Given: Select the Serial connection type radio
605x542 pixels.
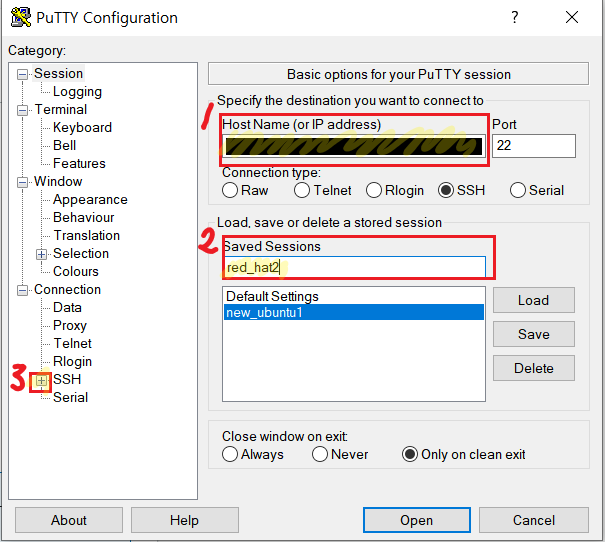Looking at the screenshot, I should [518, 190].
